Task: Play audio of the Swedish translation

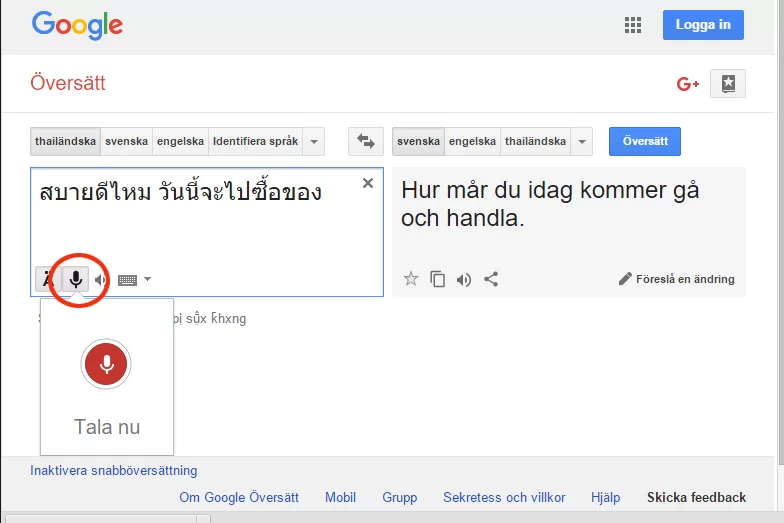Action: tap(463, 279)
